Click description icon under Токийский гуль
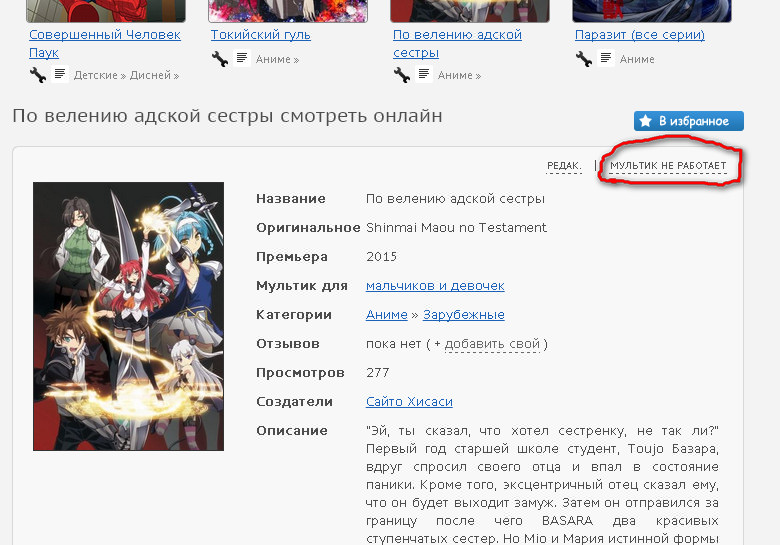Image resolution: width=780 pixels, height=545 pixels. (242, 58)
